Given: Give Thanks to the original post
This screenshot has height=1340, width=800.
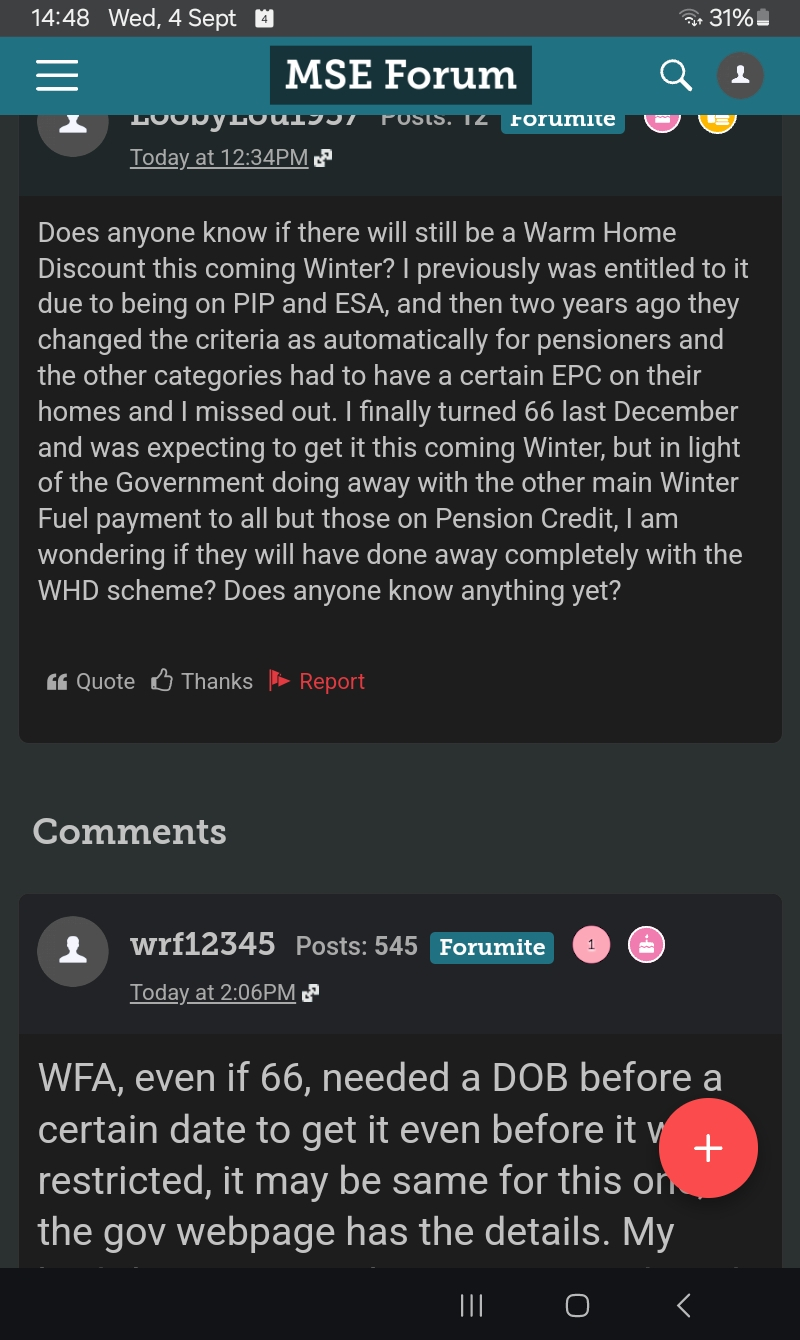Looking at the screenshot, I should coord(202,681).
